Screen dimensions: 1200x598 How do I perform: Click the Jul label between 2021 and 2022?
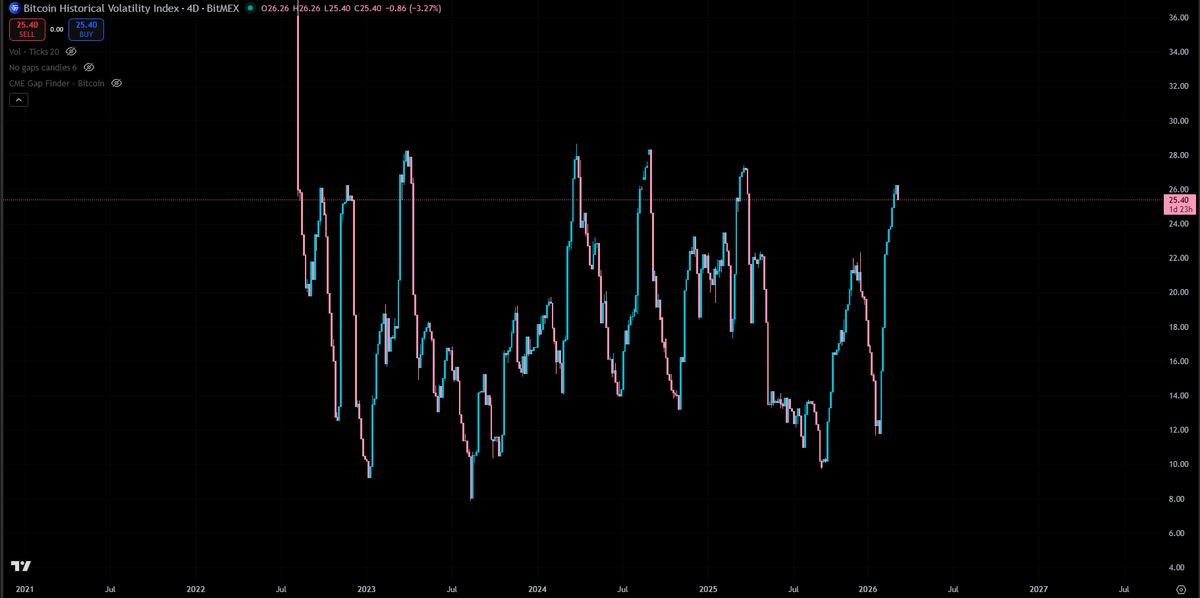coord(110,590)
